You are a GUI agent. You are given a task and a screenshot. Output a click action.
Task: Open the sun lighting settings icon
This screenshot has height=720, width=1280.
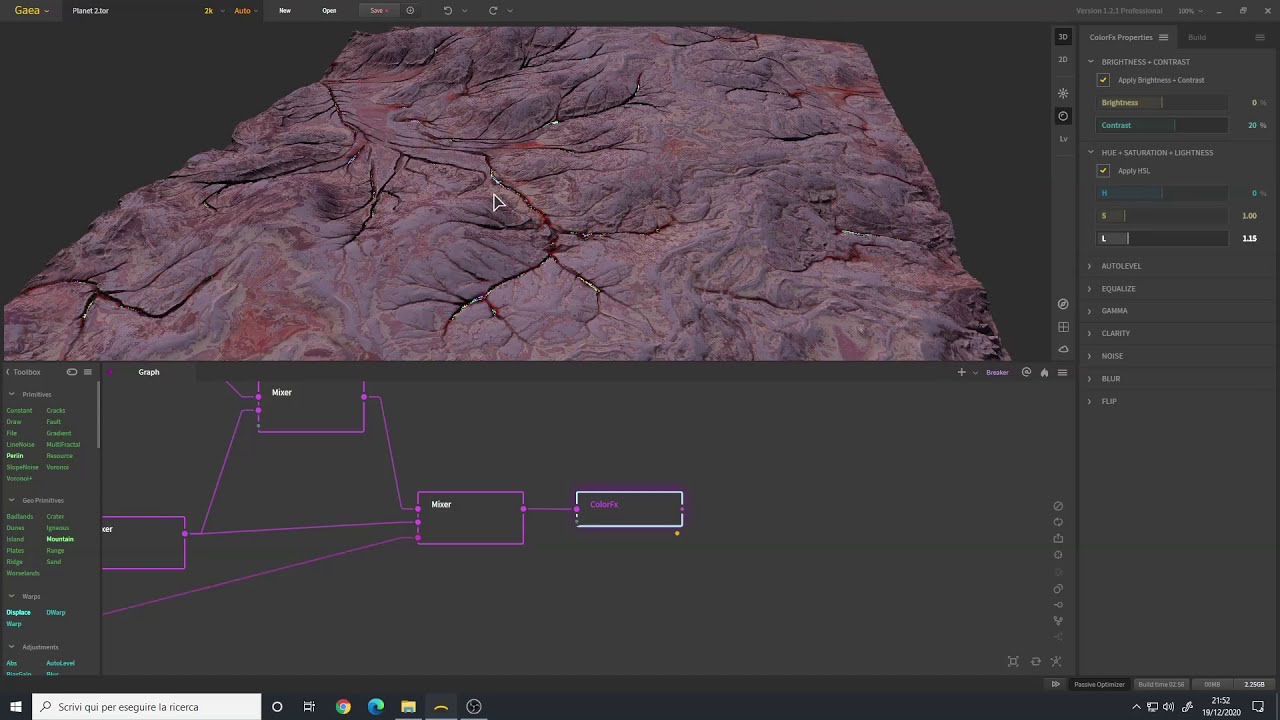(1063, 93)
